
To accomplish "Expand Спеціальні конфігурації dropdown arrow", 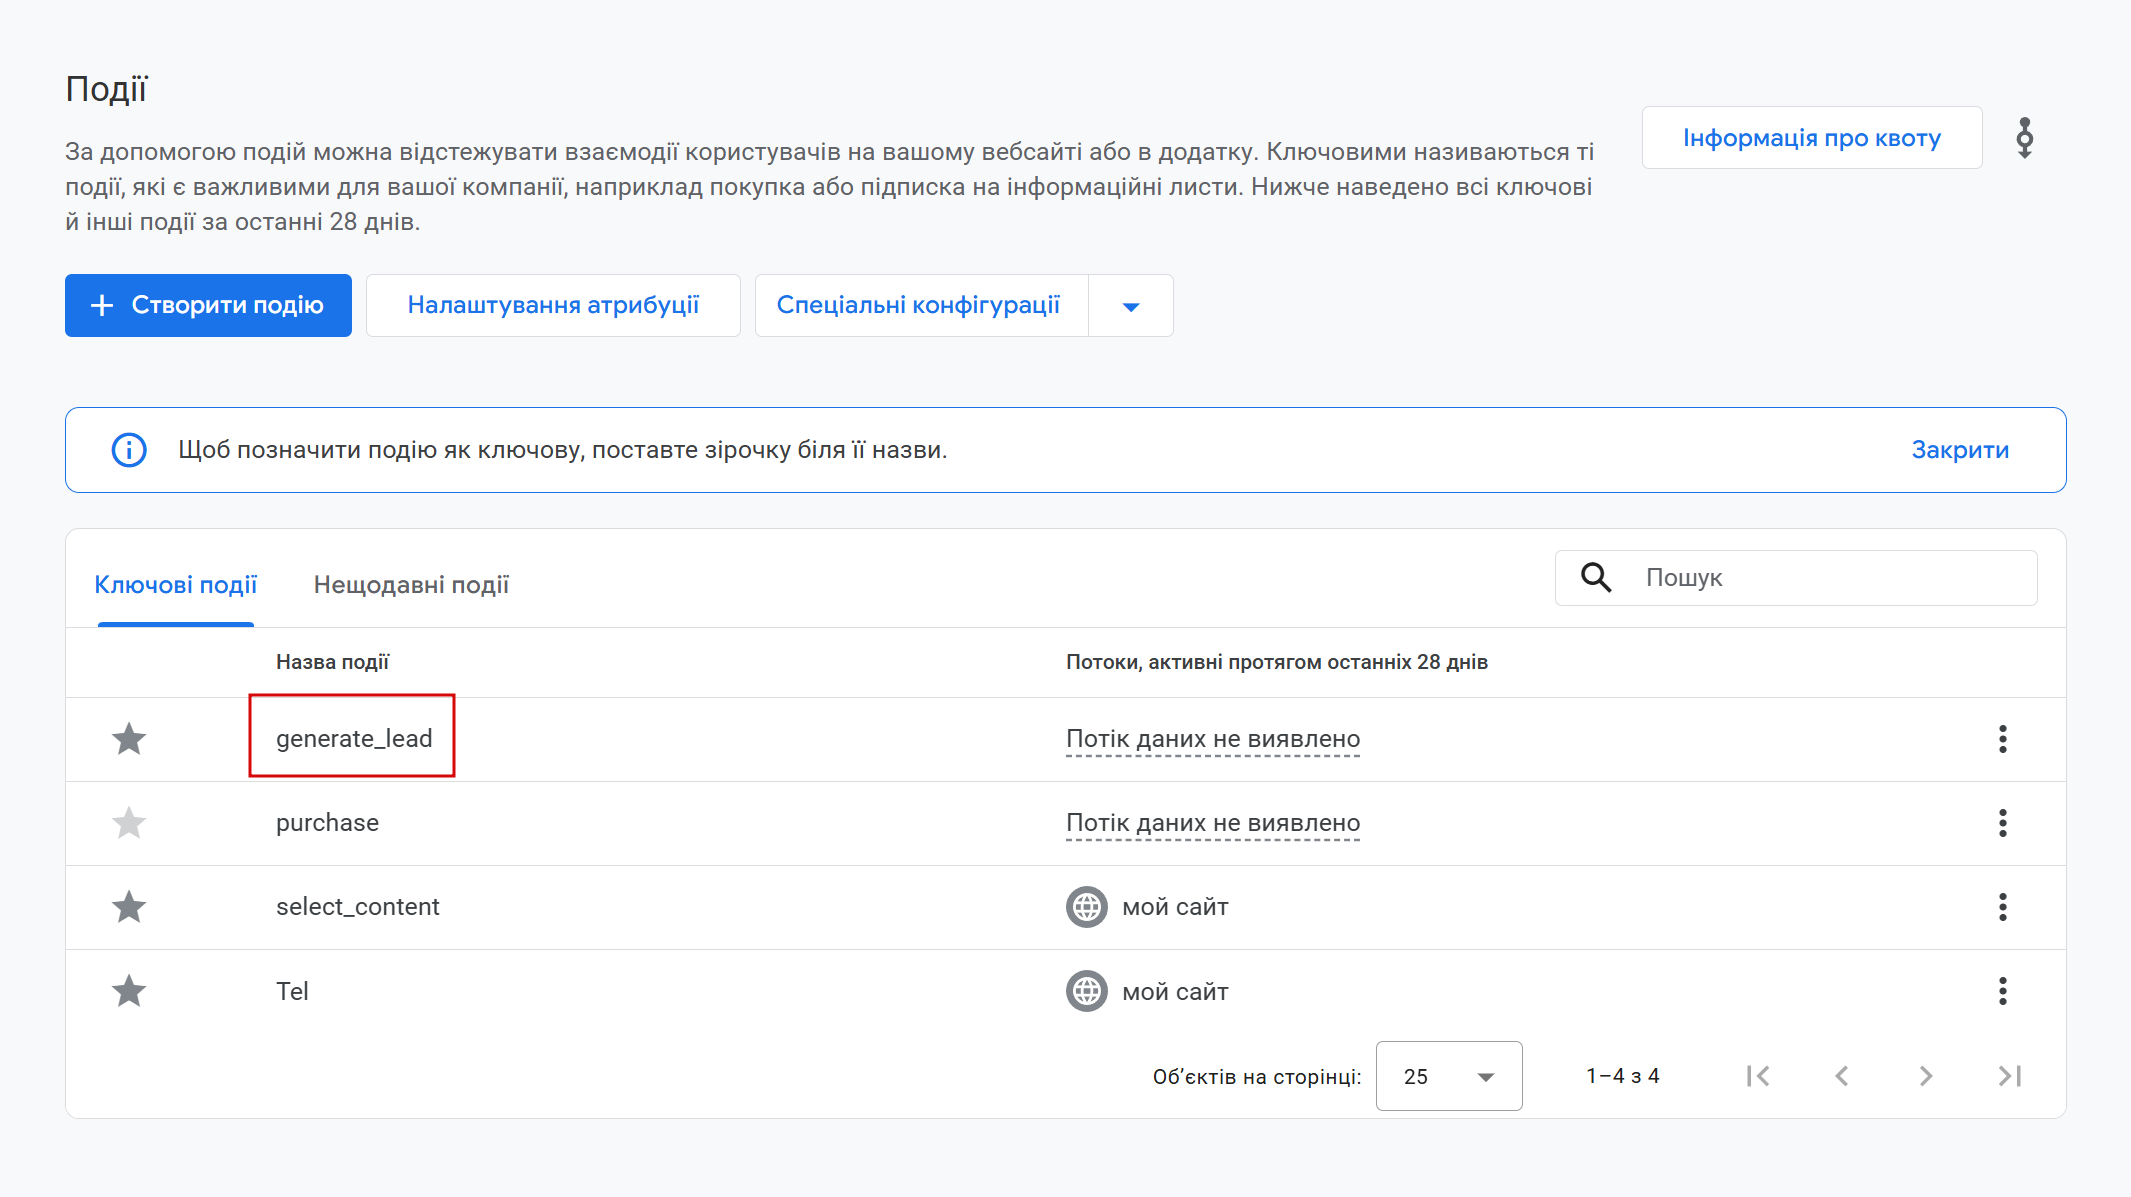I will point(1131,306).
